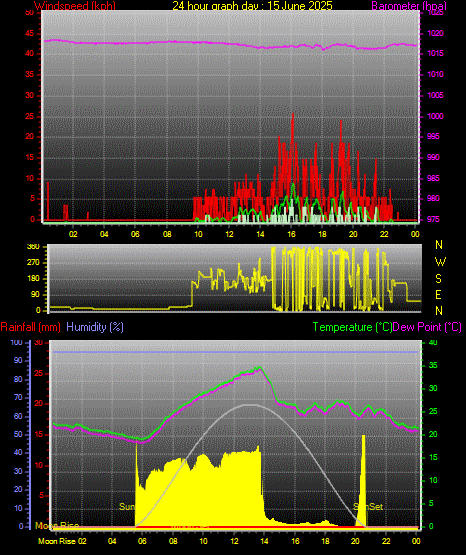This screenshot has height=555, width=466.
Task: Click the Moon Rise label inside bottom chart
Action: coord(57,526)
